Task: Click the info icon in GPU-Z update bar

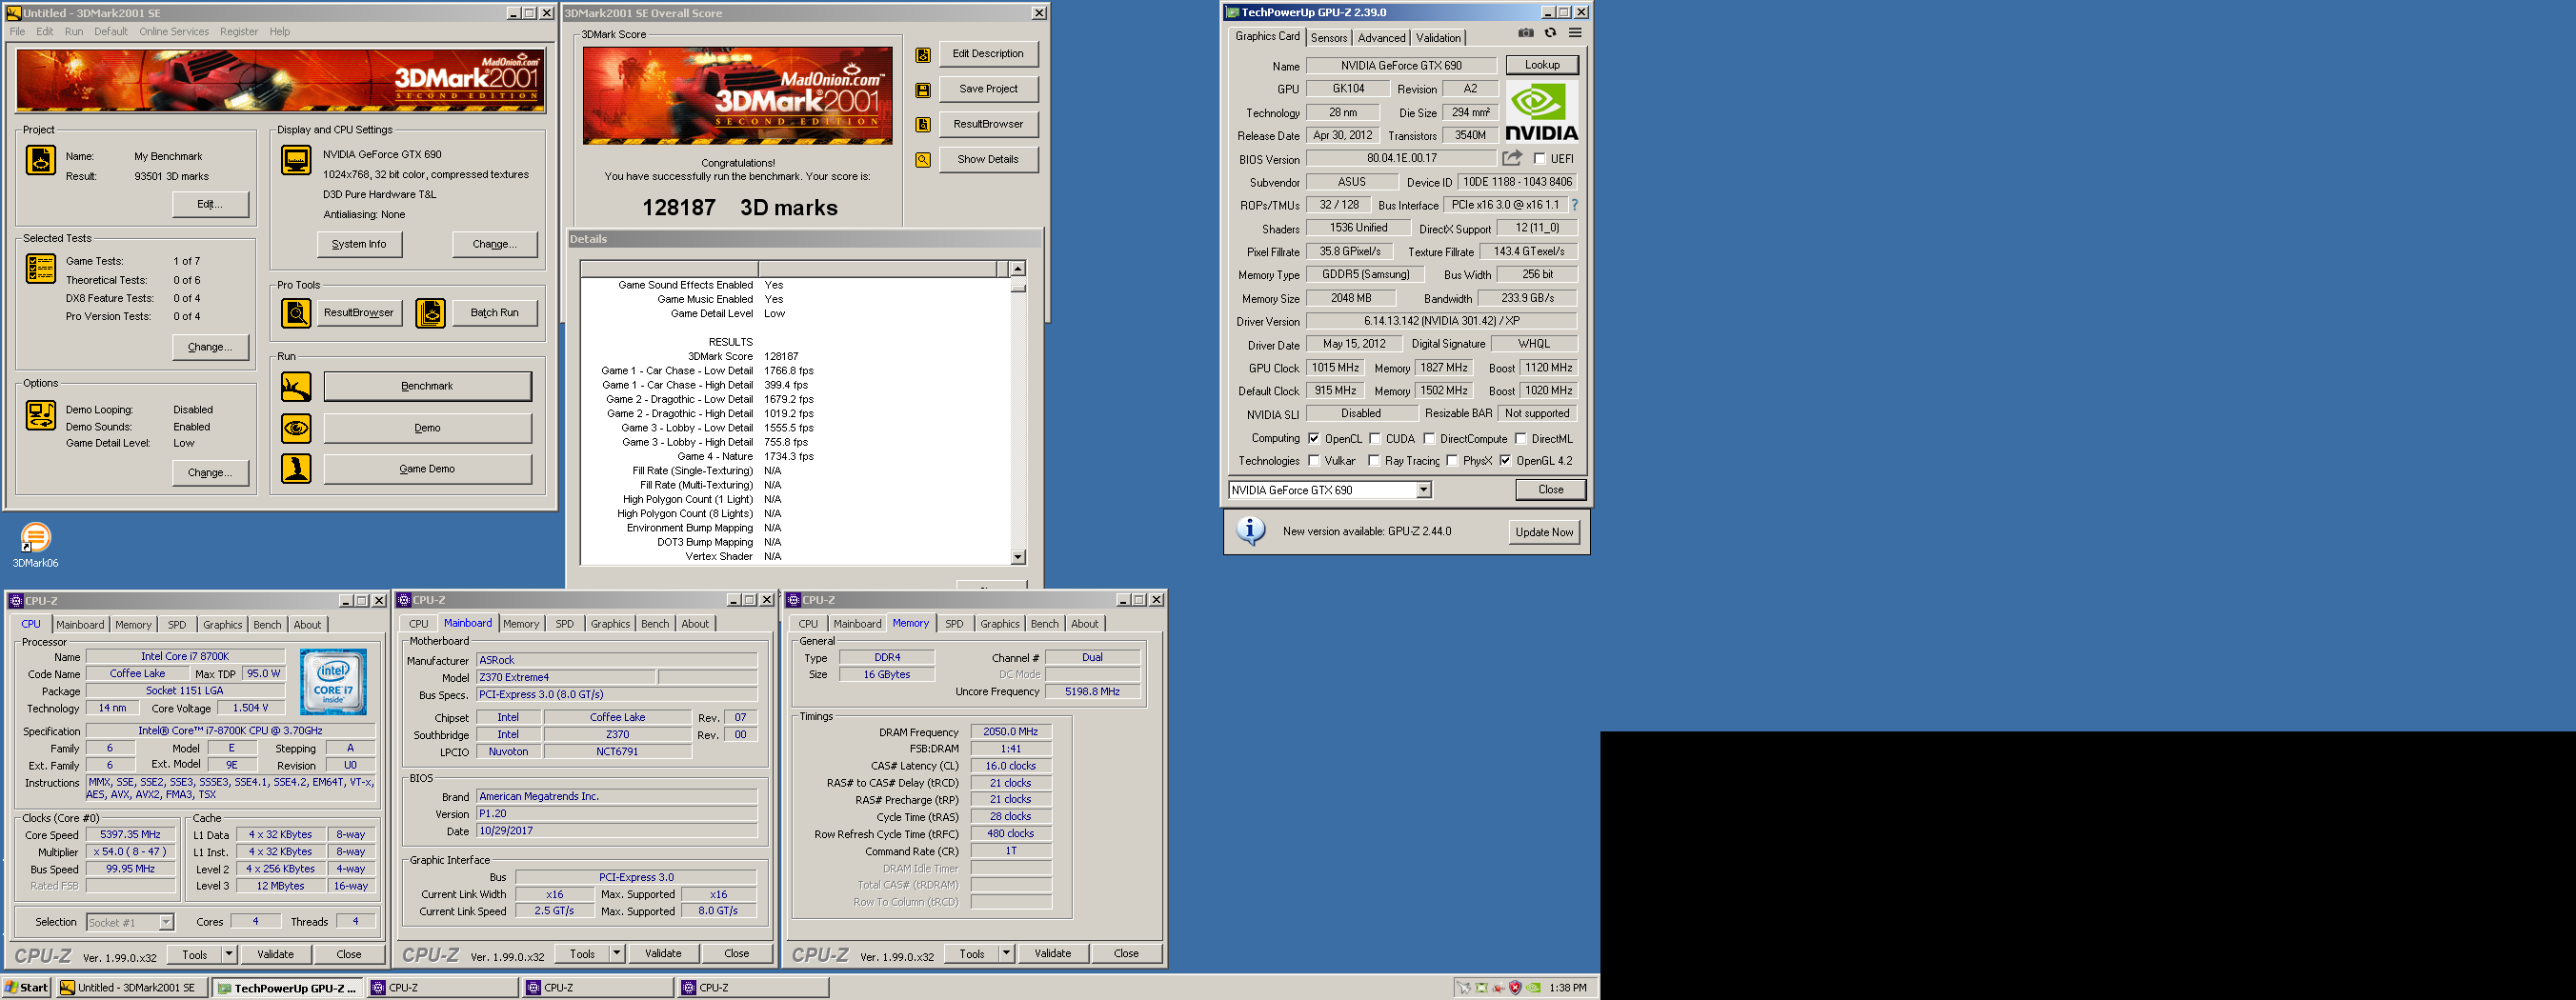Action: click(x=1251, y=531)
